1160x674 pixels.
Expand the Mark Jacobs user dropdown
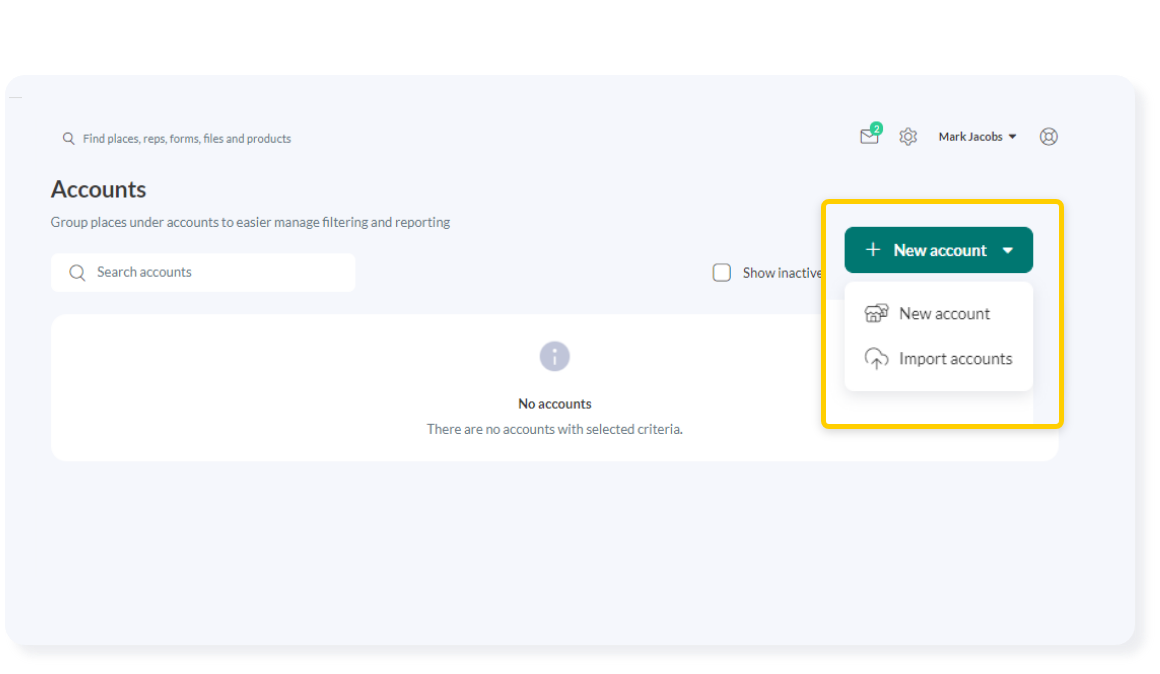click(977, 137)
